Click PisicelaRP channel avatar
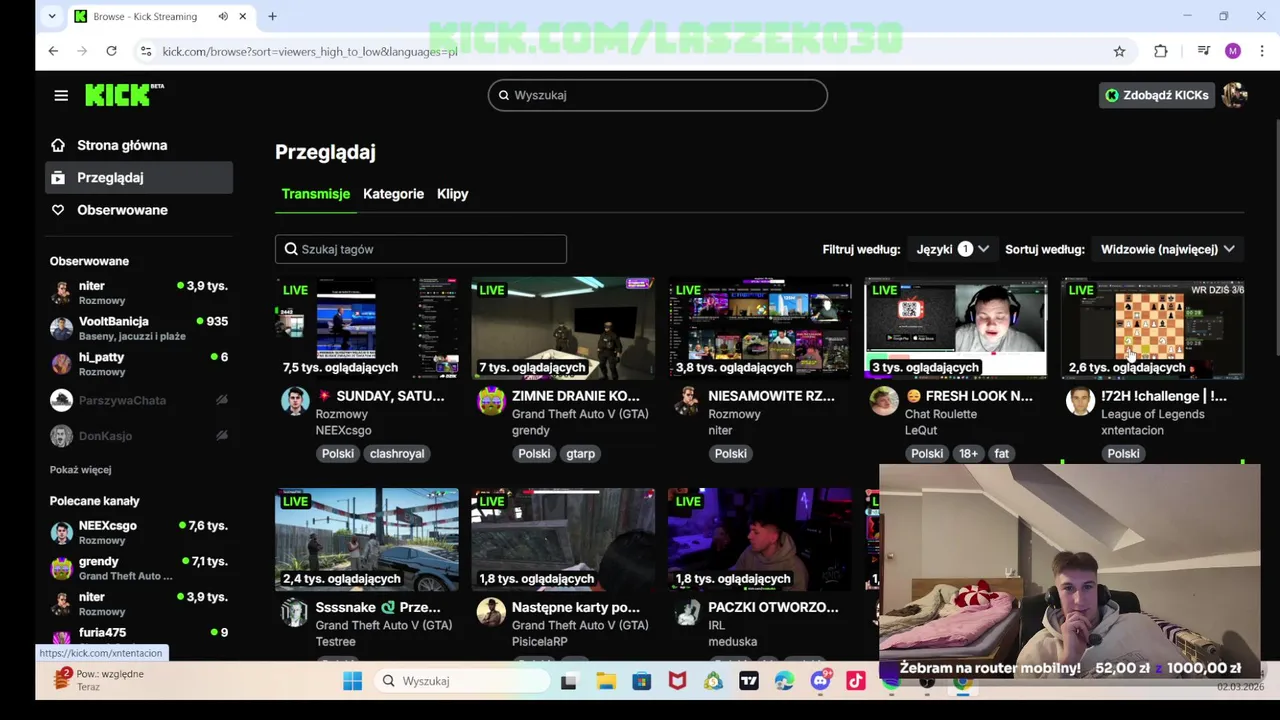 click(x=491, y=612)
